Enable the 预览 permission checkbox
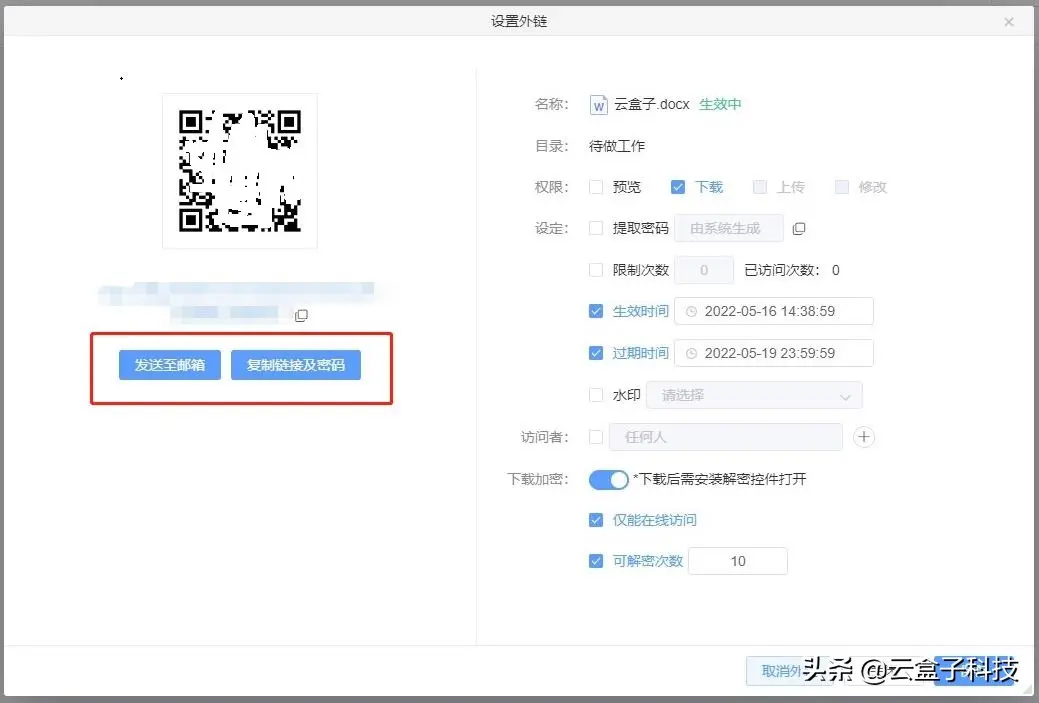1039x703 pixels. click(596, 187)
